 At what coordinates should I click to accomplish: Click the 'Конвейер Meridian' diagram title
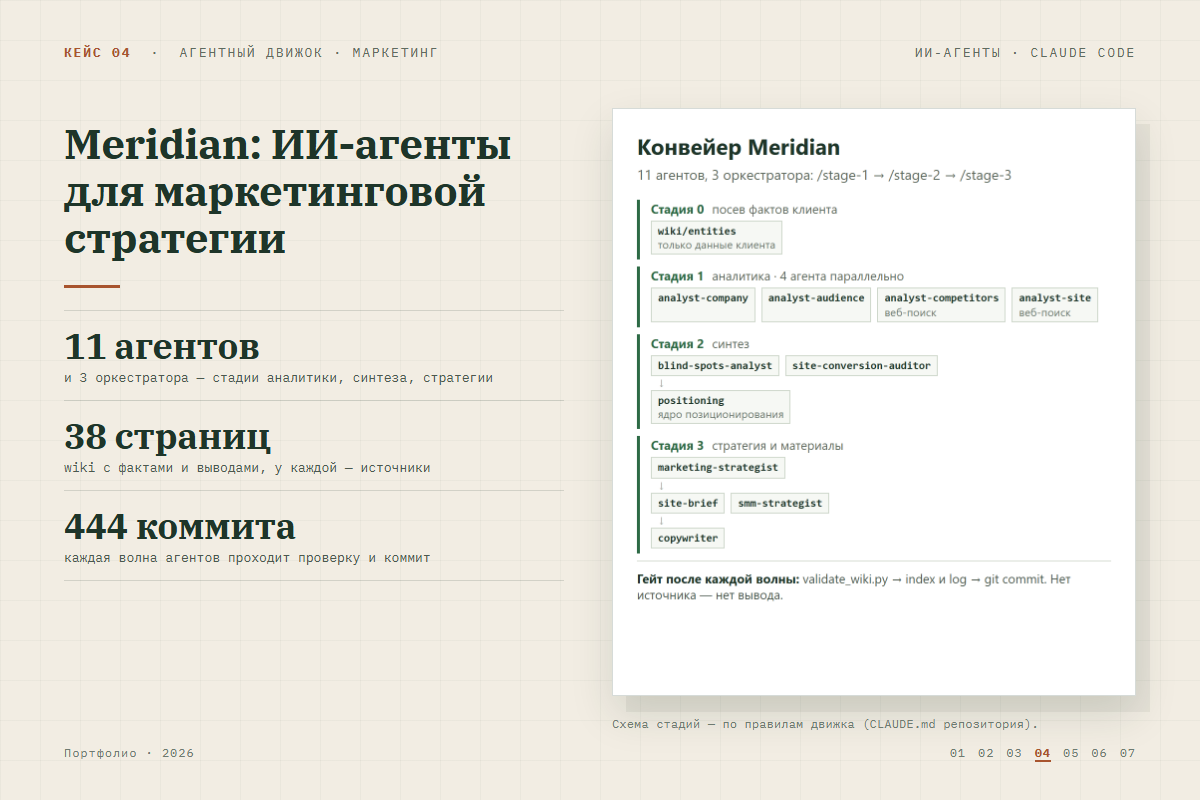coord(738,148)
